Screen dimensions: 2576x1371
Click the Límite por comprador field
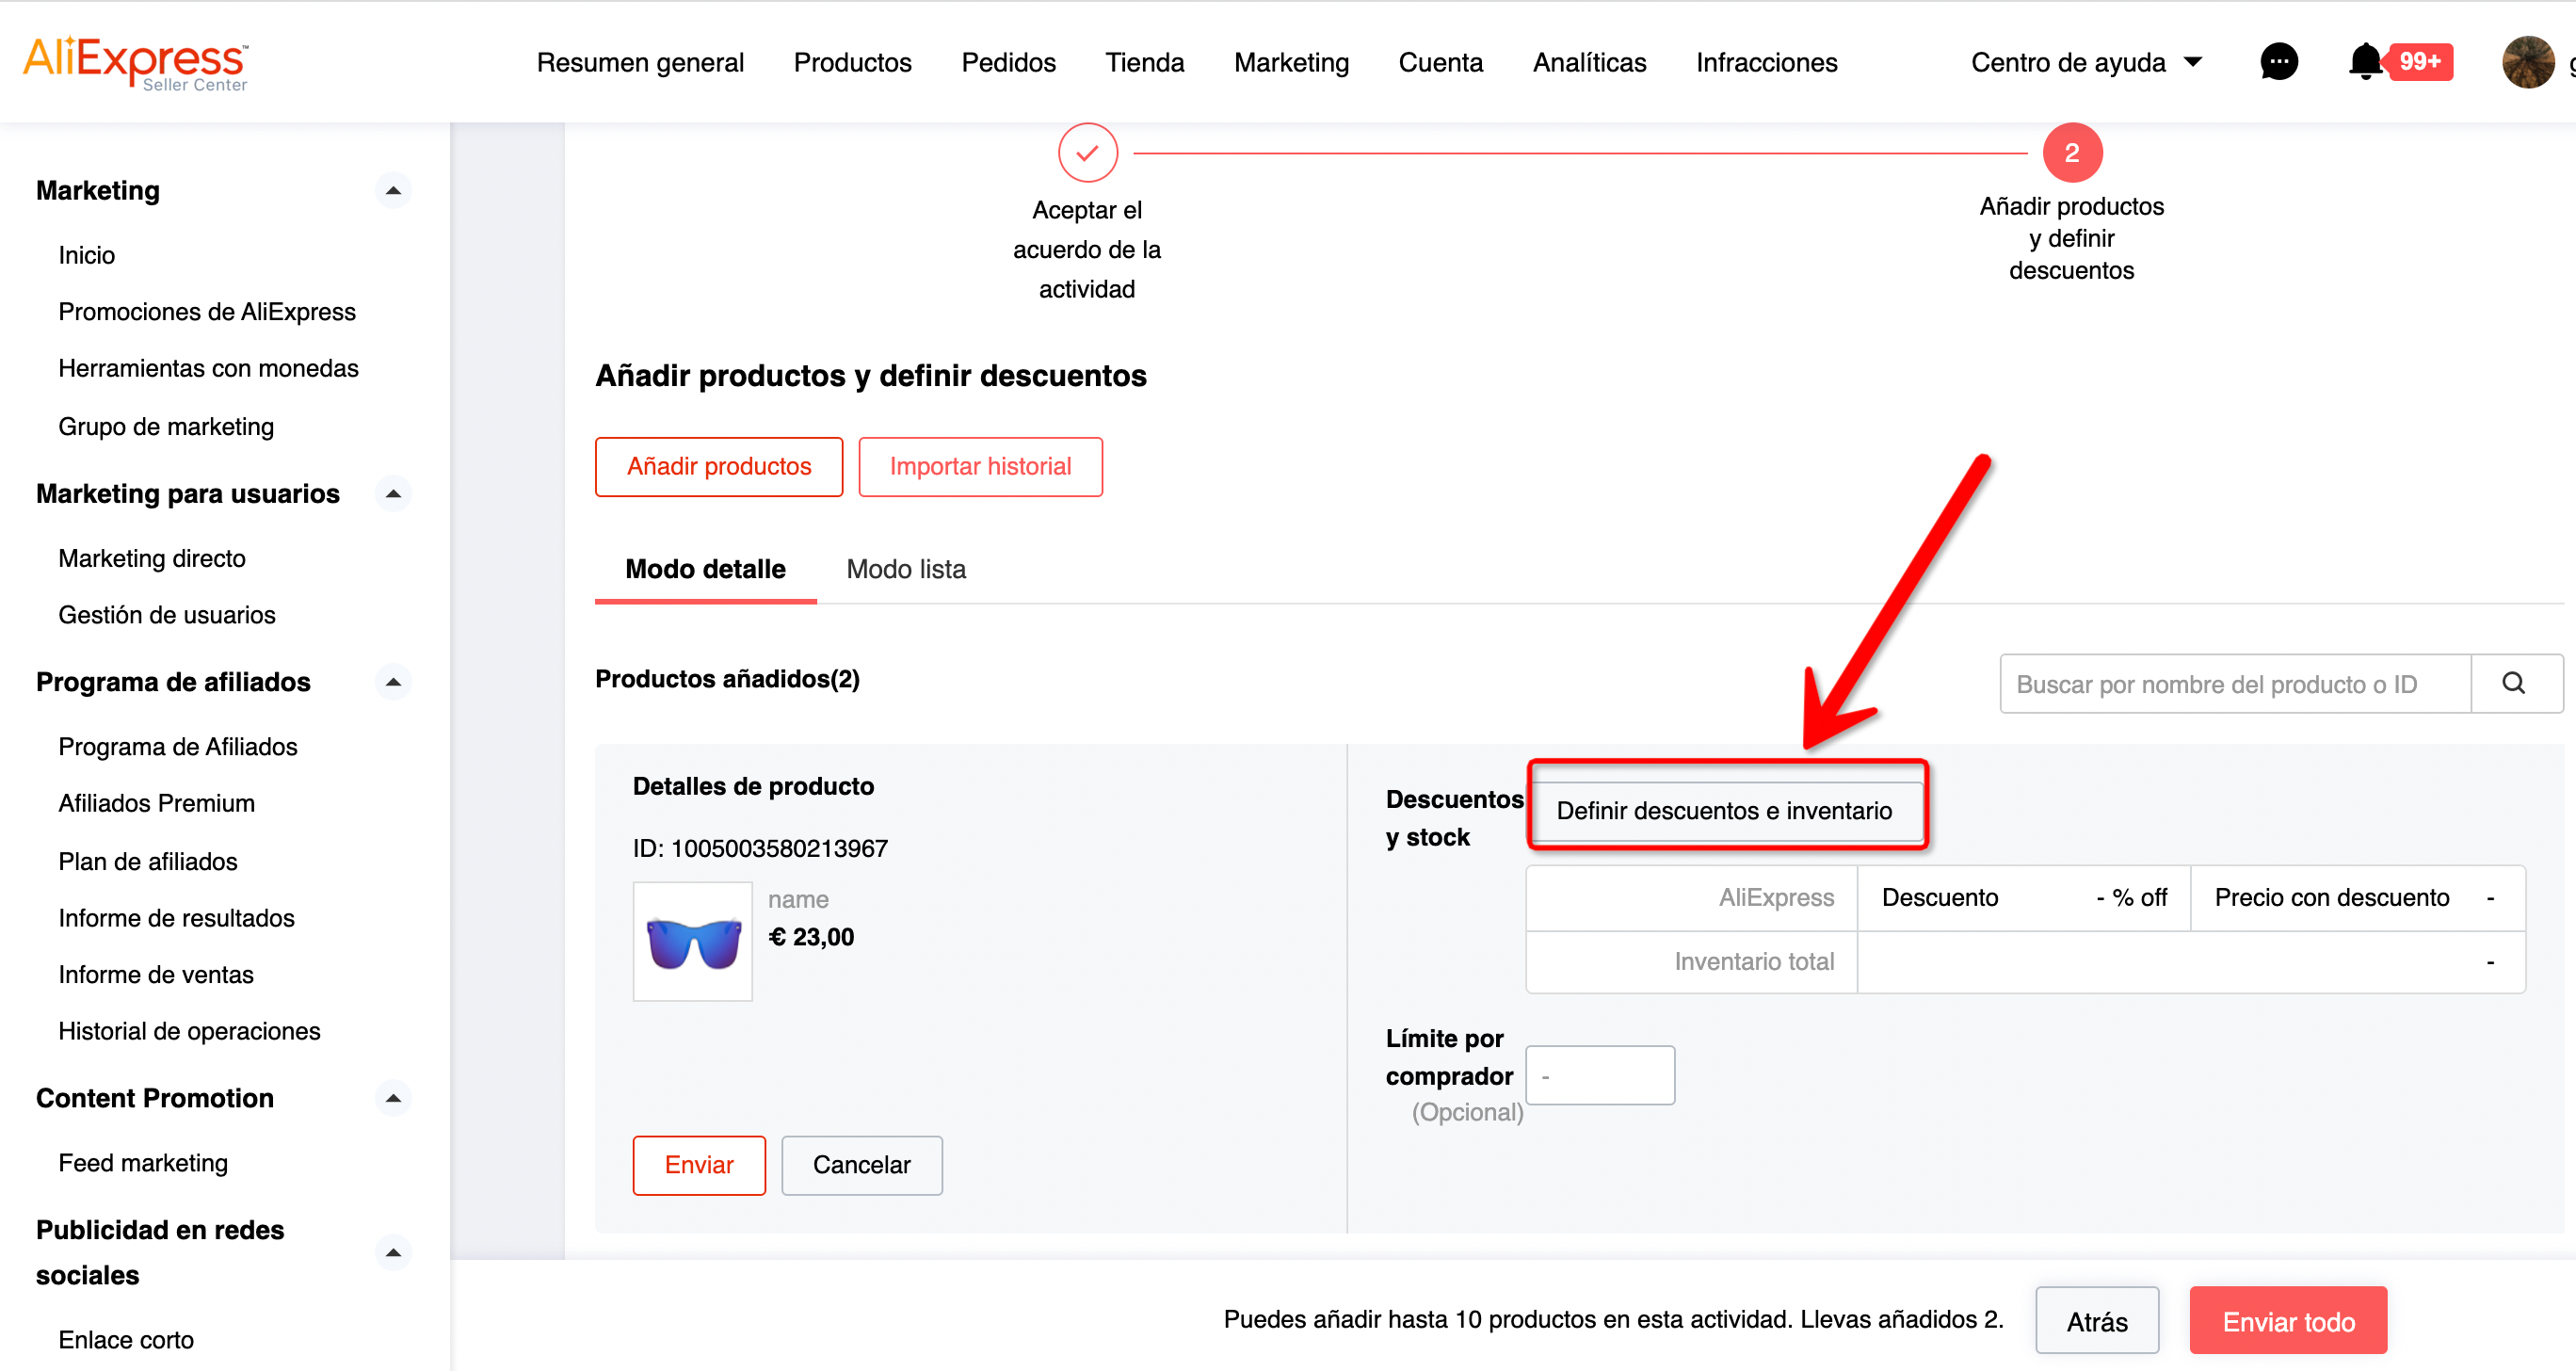[1599, 1076]
